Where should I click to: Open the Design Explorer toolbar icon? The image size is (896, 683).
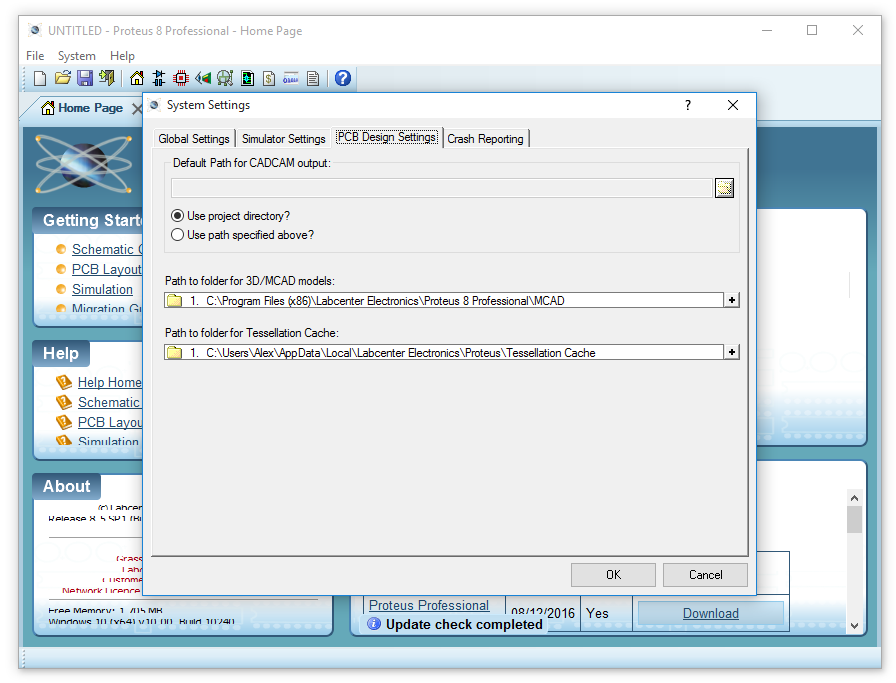coord(247,78)
